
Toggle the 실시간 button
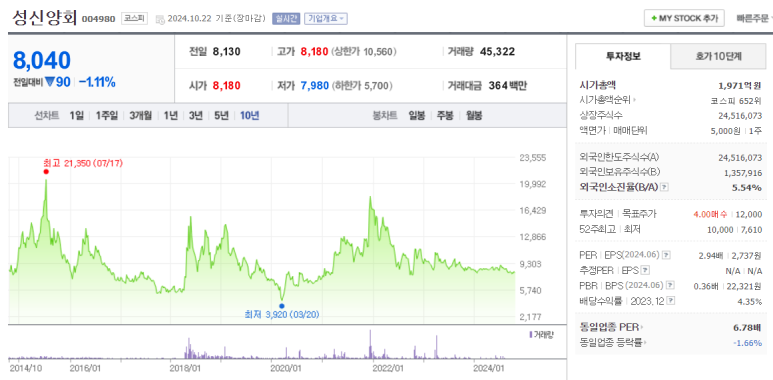click(285, 19)
